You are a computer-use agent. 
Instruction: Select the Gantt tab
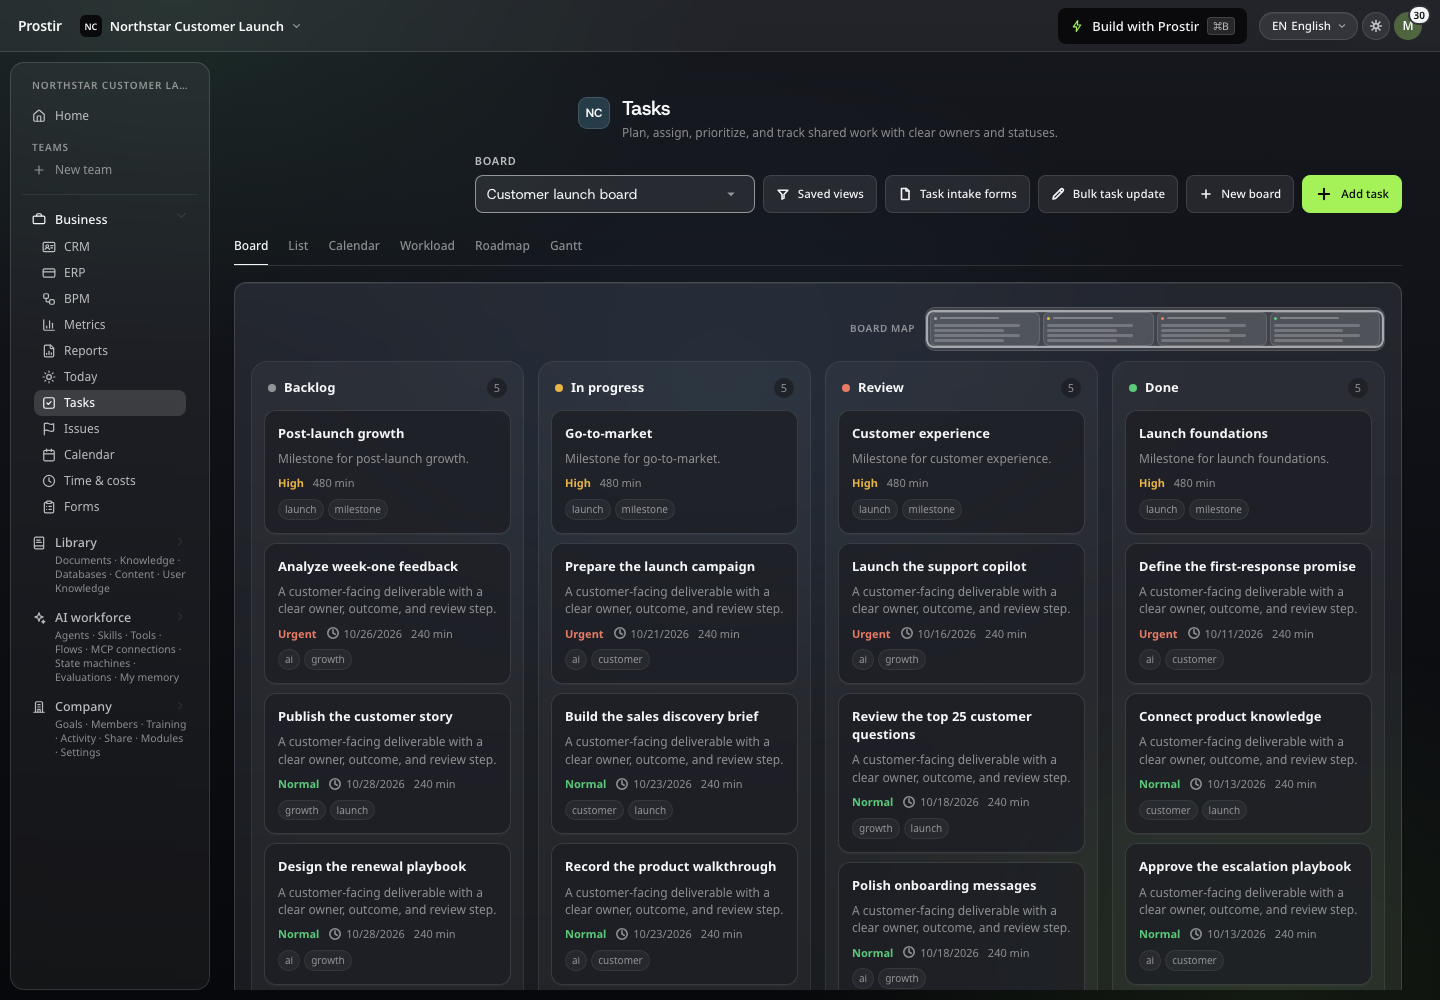(566, 246)
